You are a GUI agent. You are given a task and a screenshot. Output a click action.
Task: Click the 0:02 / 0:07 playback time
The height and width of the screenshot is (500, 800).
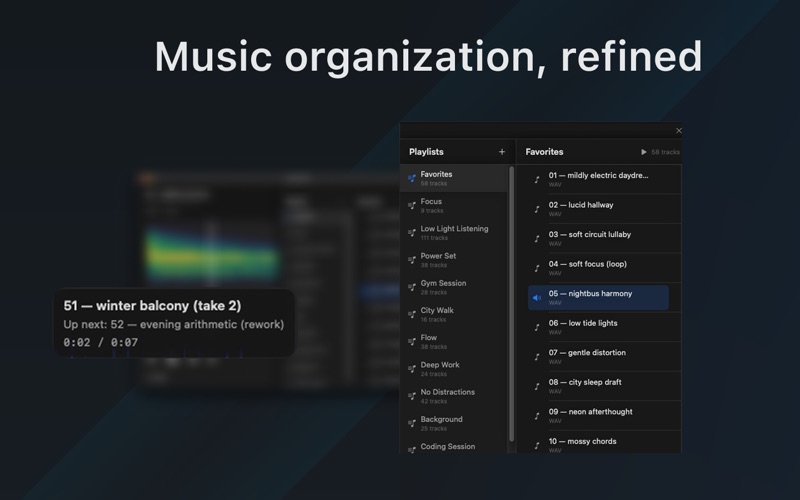point(101,342)
